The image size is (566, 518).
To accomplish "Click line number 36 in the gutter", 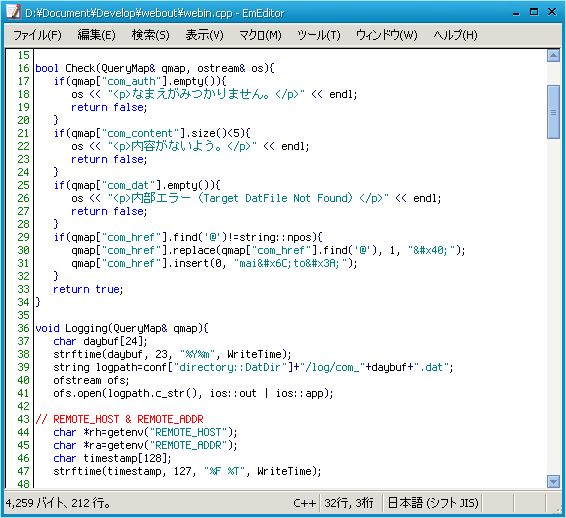I will point(23,328).
